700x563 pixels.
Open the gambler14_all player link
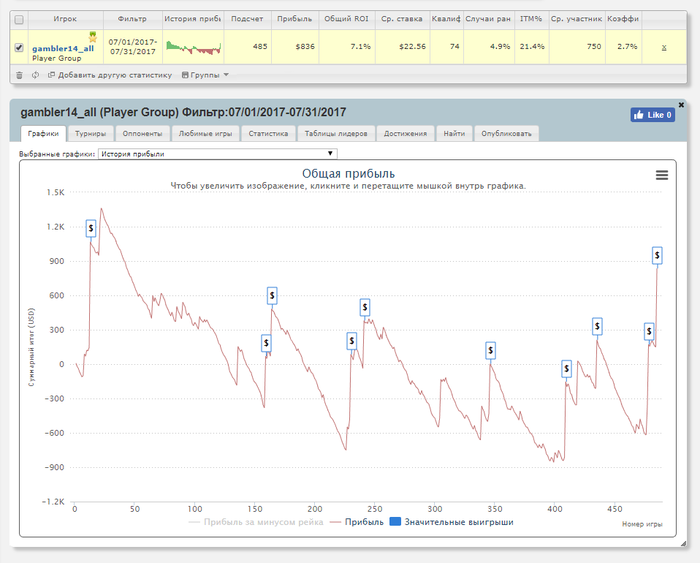coord(63,48)
